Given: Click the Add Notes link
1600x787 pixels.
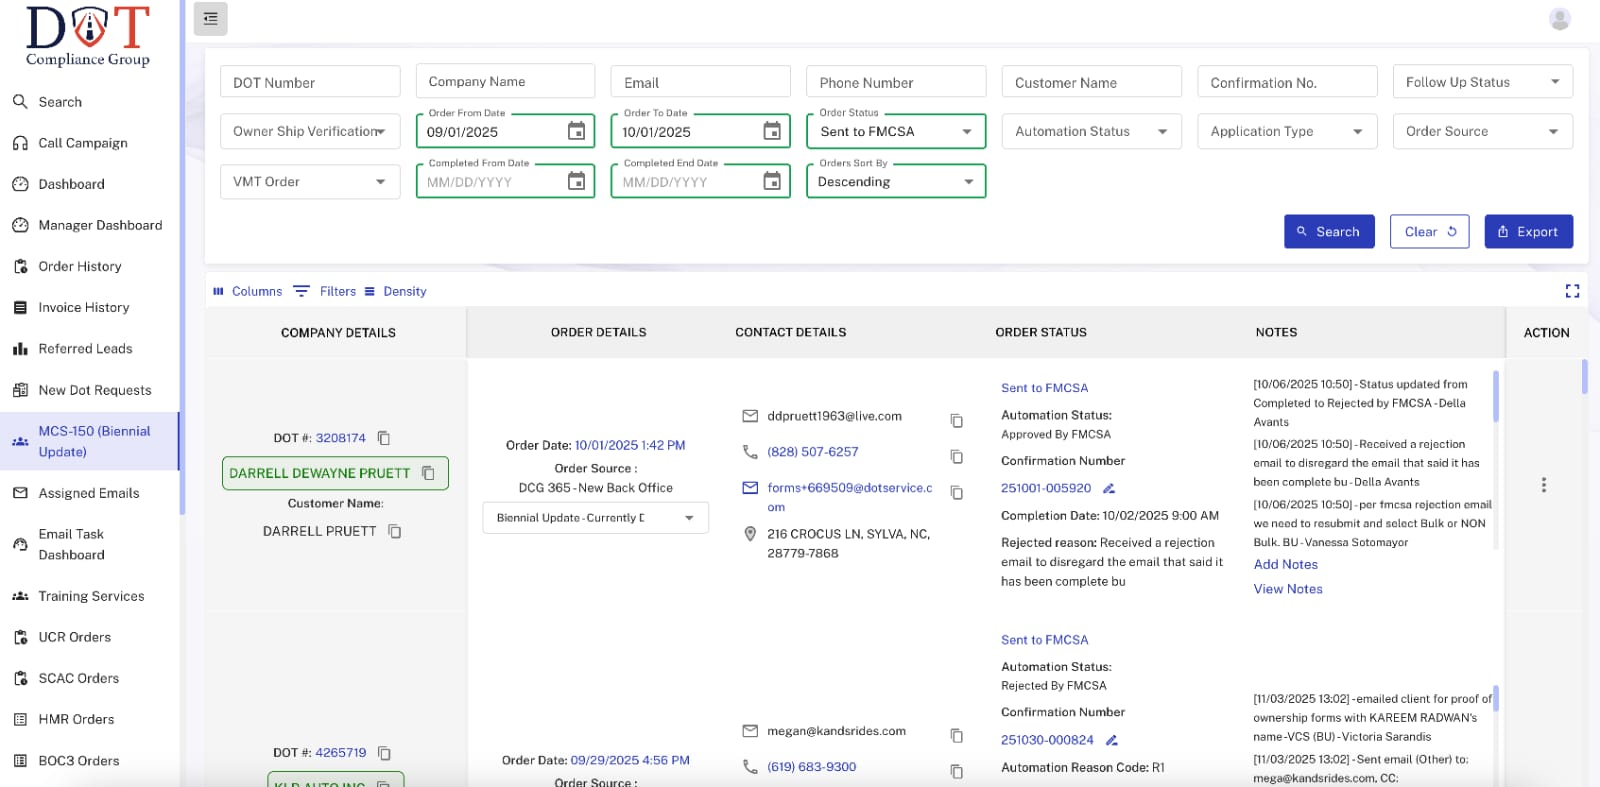Looking at the screenshot, I should [1285, 564].
